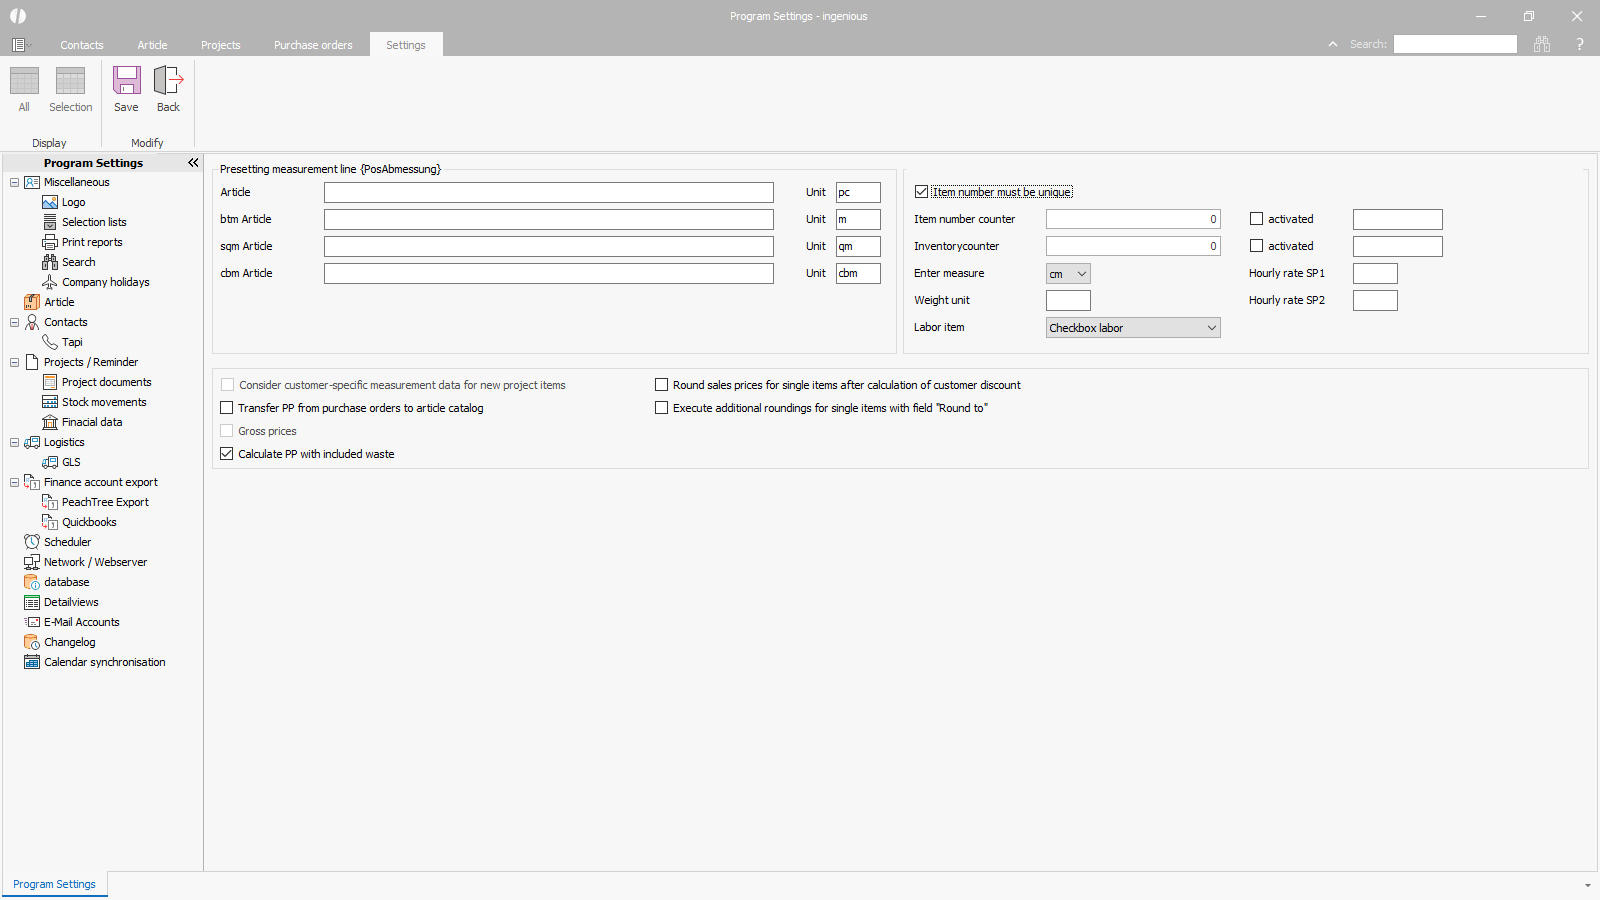The image size is (1600, 900).
Task: Select Quickbooks in the settings tree
Action: [x=89, y=522]
